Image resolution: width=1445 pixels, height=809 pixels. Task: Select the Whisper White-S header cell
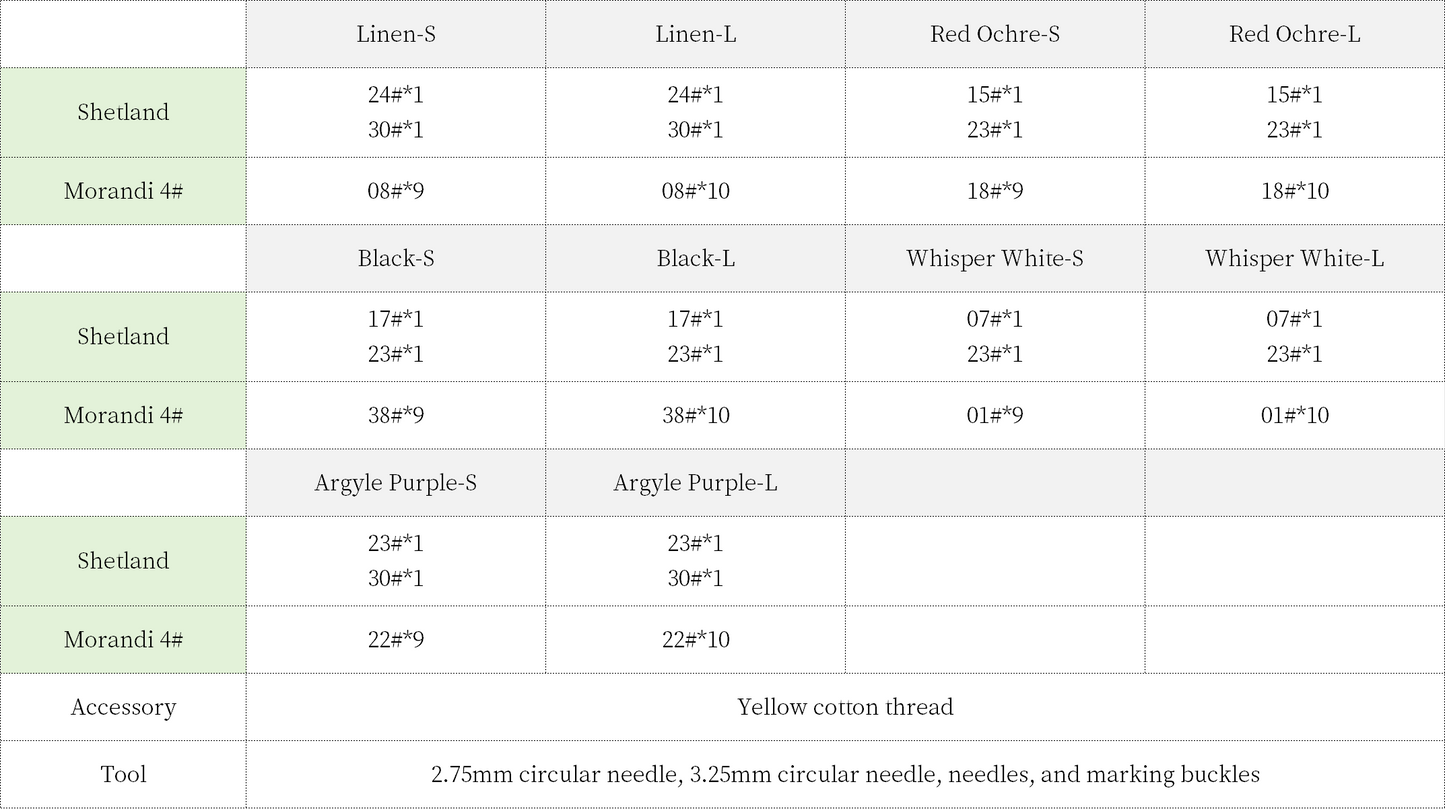coord(995,258)
